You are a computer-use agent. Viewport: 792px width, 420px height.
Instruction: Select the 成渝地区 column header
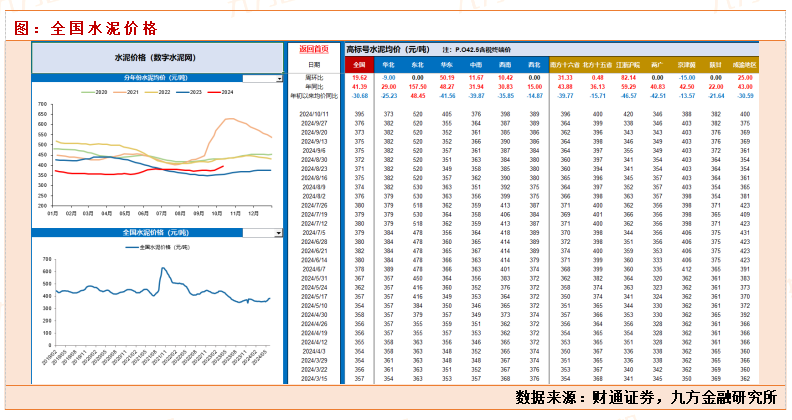pyautogui.click(x=745, y=65)
